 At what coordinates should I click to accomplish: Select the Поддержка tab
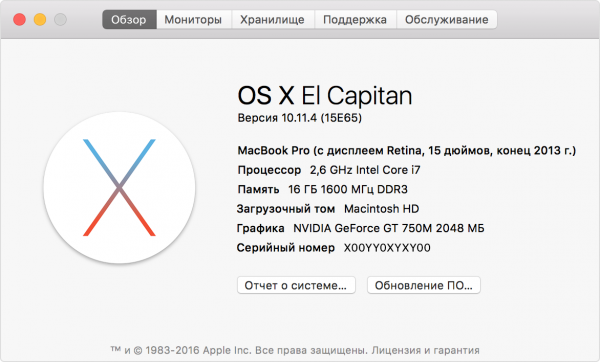tap(355, 20)
